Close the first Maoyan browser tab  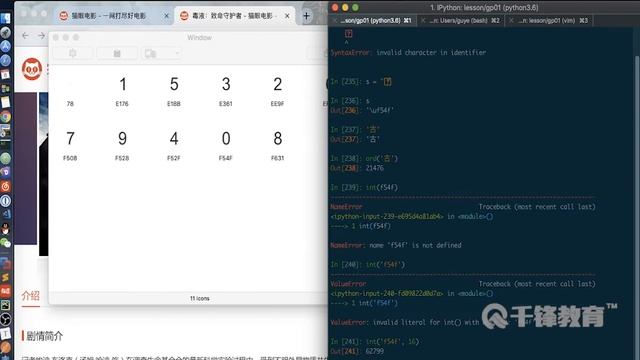(166, 16)
